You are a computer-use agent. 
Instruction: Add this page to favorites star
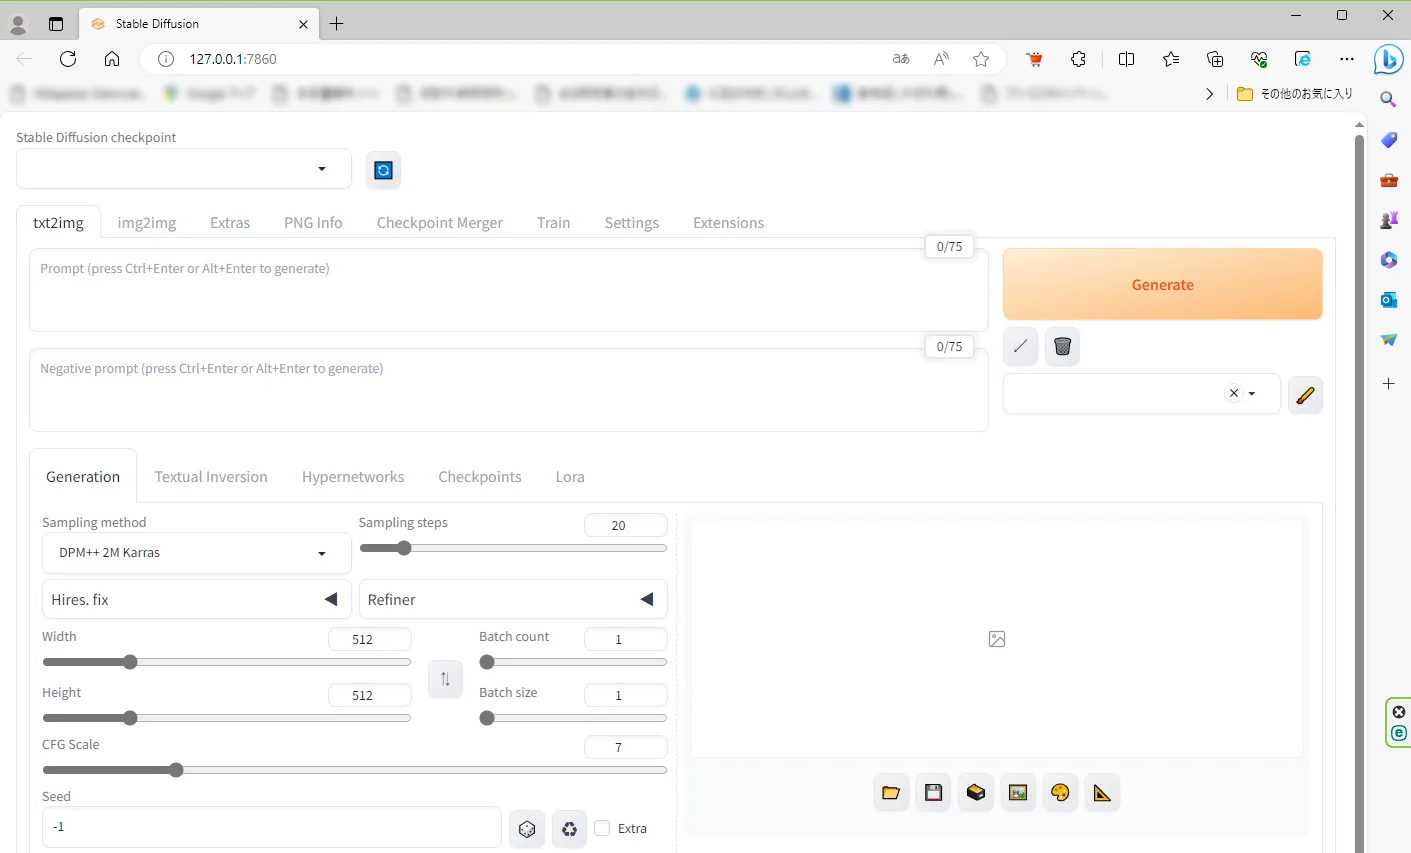click(981, 59)
